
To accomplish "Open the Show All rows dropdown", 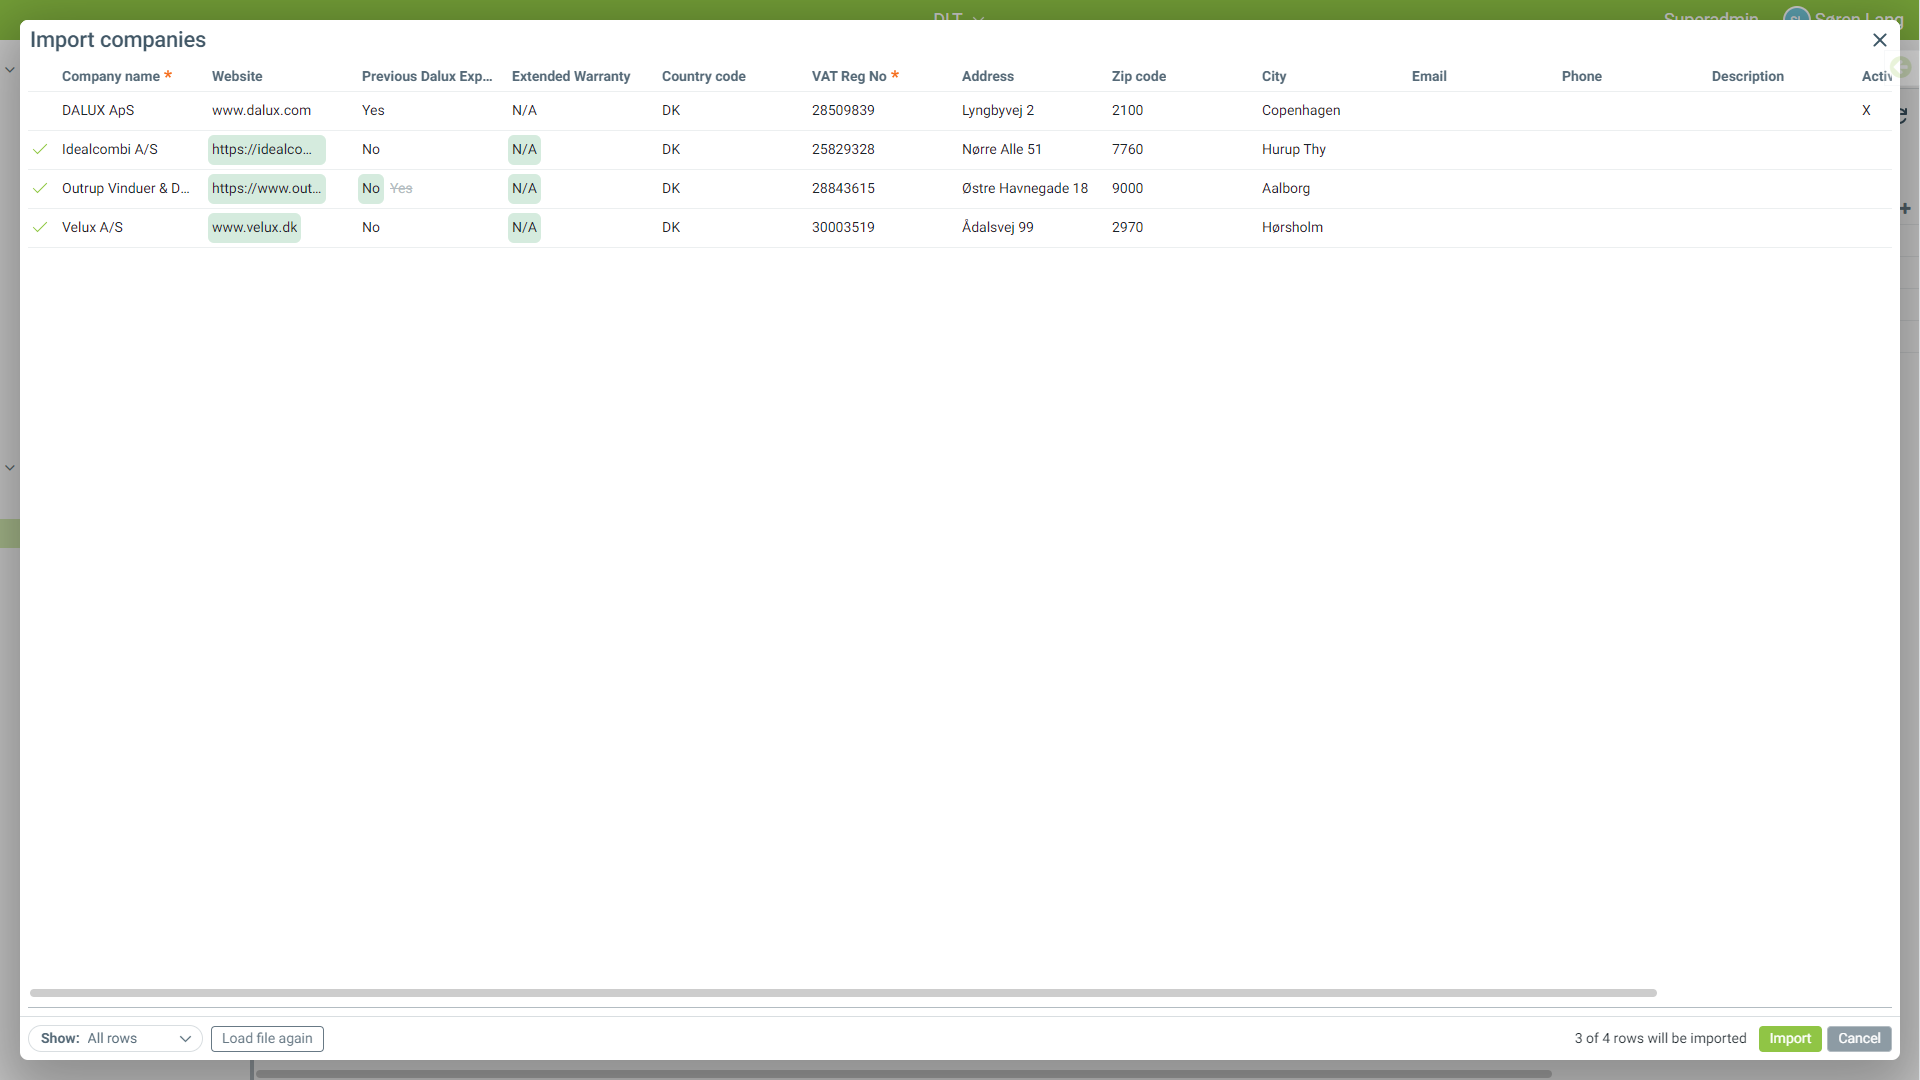I will (115, 1038).
